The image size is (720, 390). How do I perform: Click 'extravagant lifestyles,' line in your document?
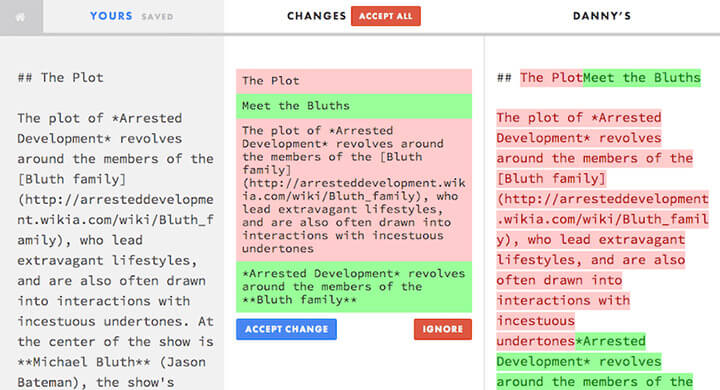pos(107,260)
